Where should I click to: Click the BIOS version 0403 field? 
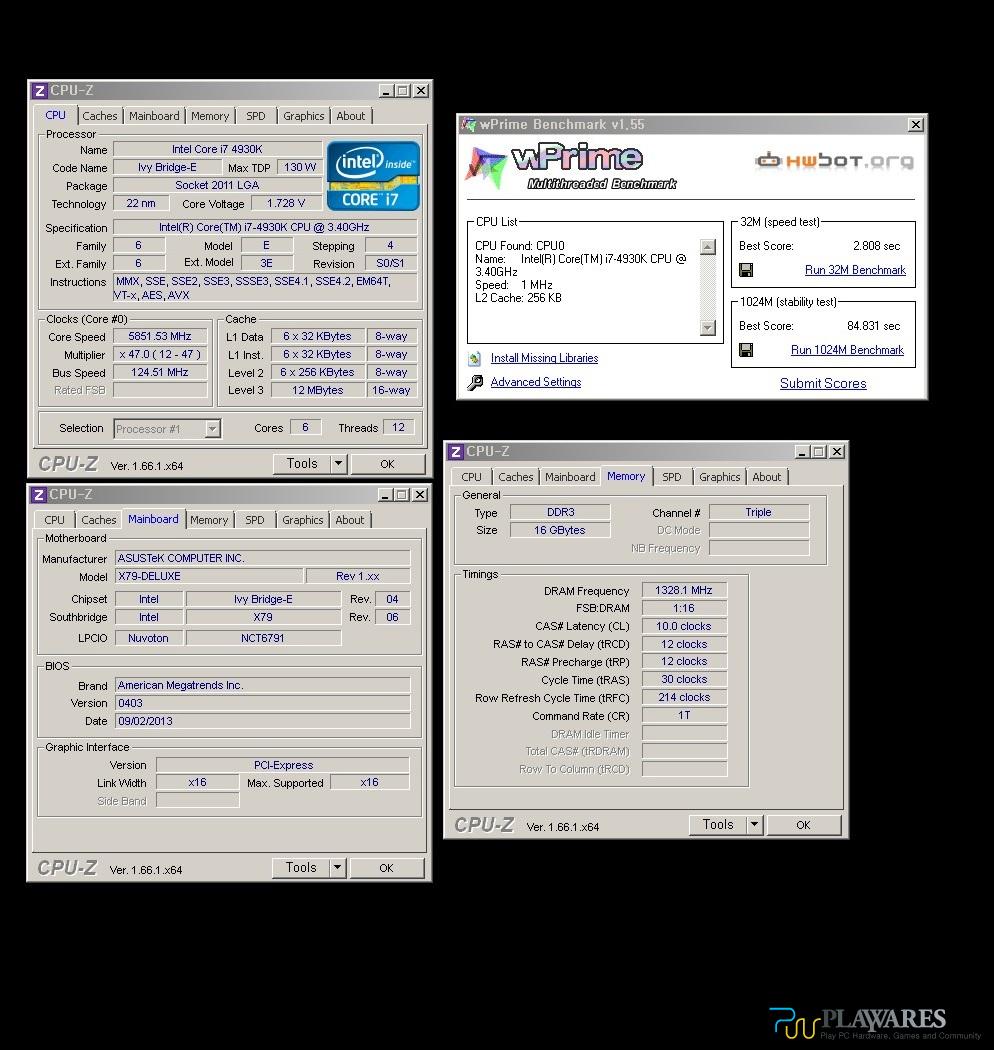(263, 703)
